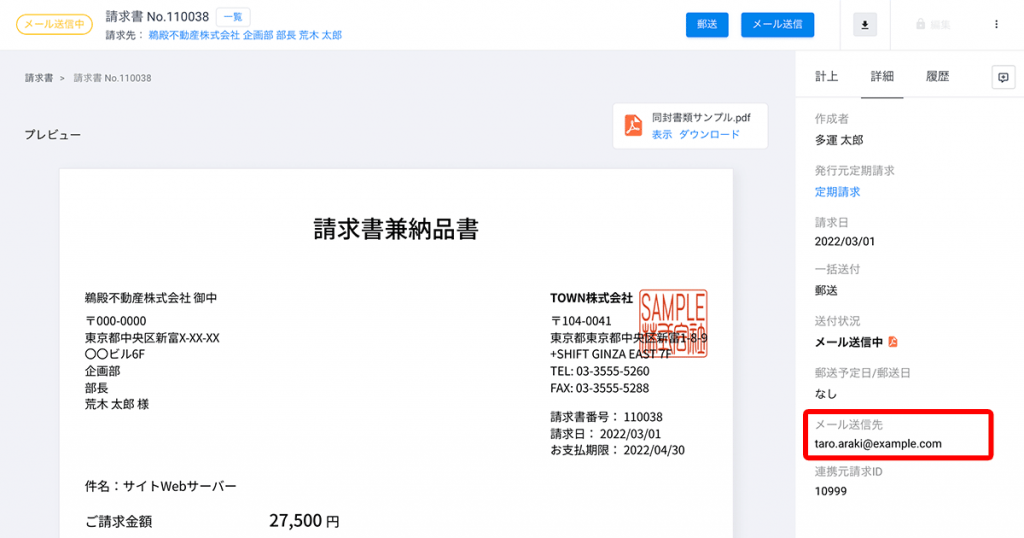1024x538 pixels.
Task: Open the 一覧 list button
Action: (x=232, y=17)
